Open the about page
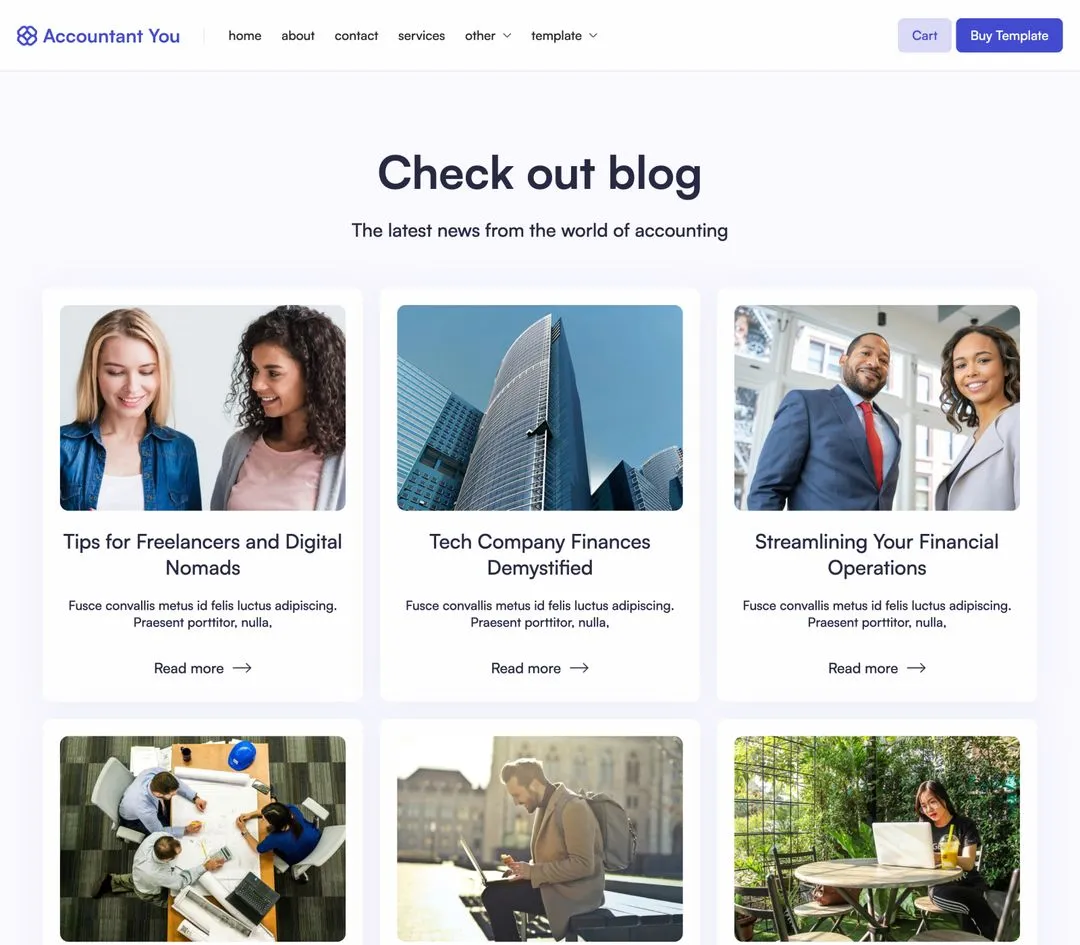 pyautogui.click(x=298, y=36)
